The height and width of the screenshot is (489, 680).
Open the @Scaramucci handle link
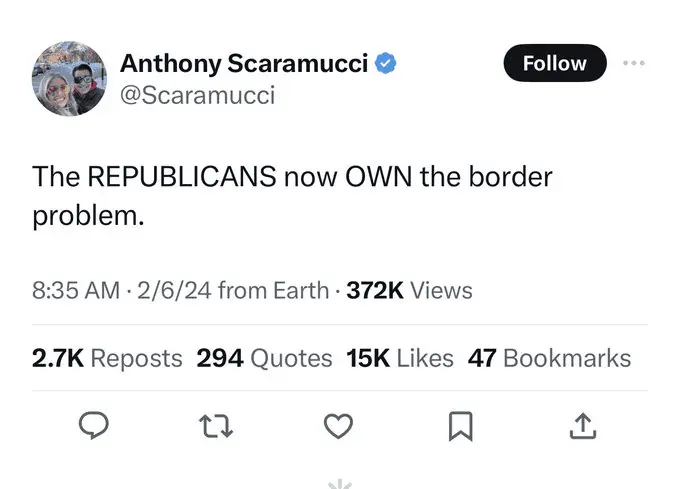197,95
